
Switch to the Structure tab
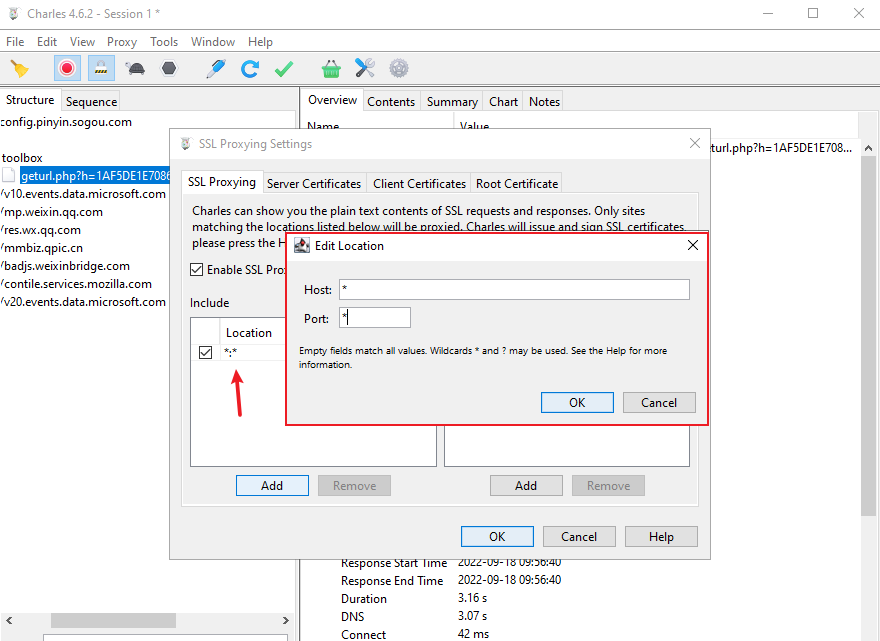pos(30,100)
